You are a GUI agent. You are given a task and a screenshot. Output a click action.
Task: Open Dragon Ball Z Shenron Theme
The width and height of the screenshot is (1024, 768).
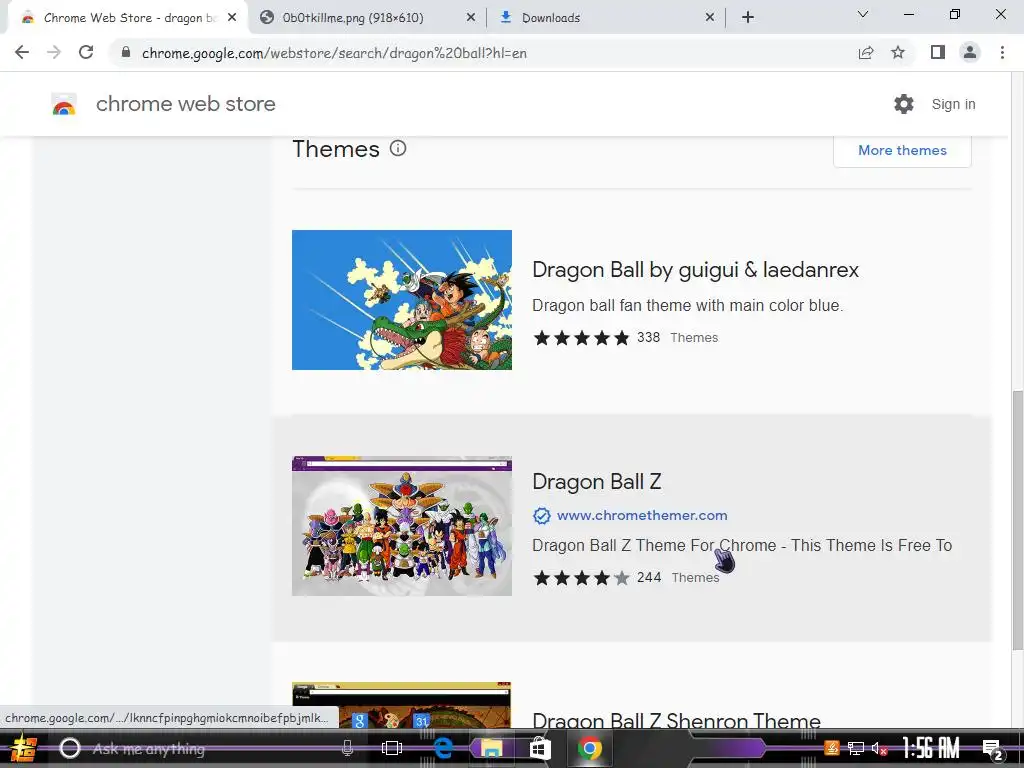click(676, 720)
